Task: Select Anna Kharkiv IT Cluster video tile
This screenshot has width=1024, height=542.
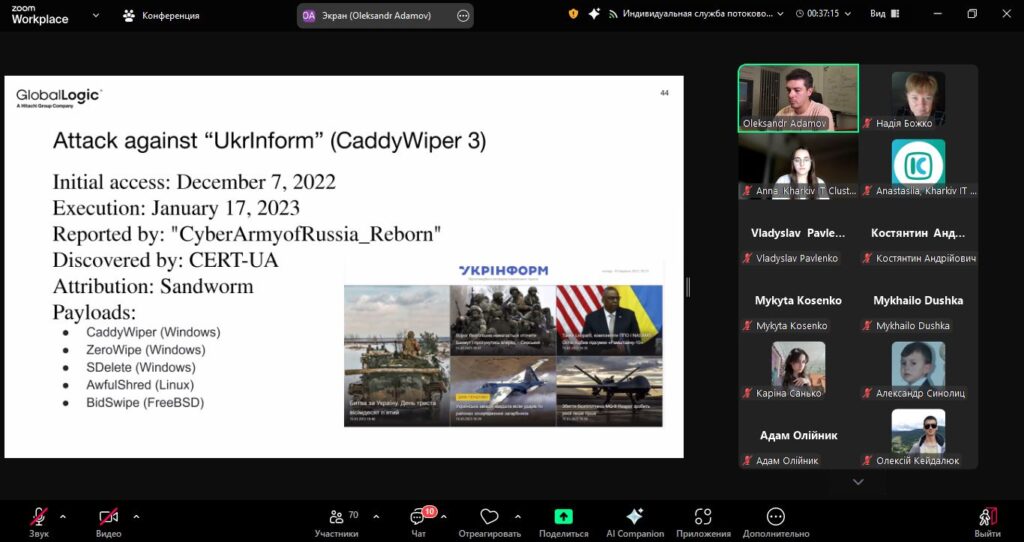Action: point(798,166)
